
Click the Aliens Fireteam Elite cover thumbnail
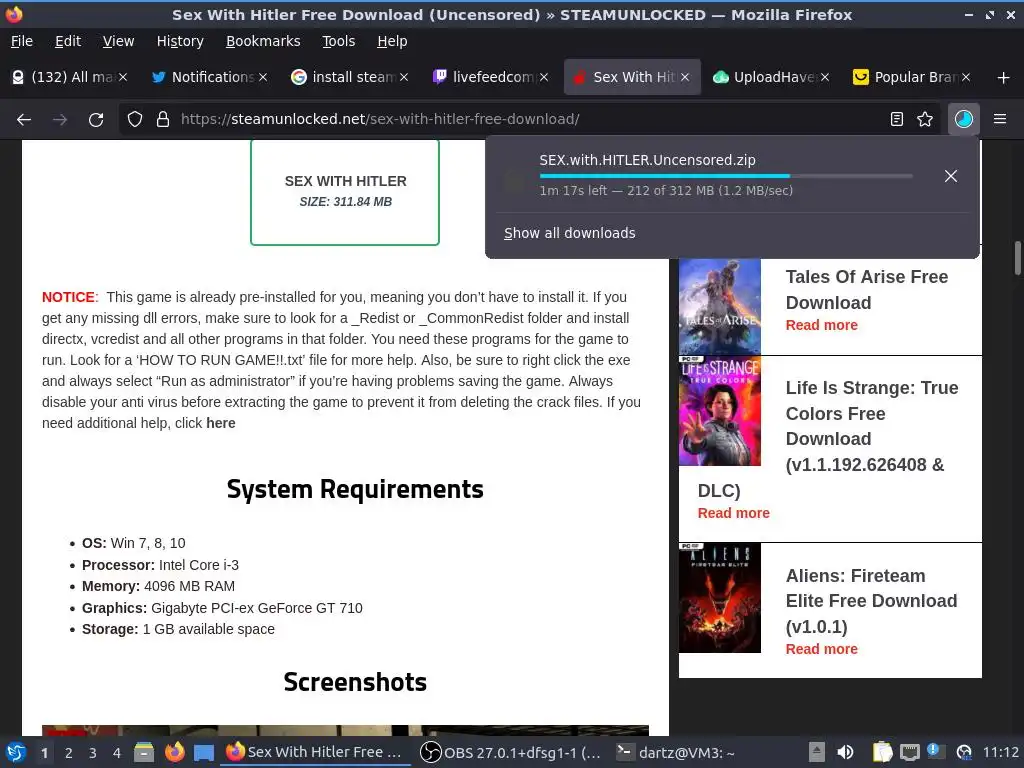click(x=720, y=598)
